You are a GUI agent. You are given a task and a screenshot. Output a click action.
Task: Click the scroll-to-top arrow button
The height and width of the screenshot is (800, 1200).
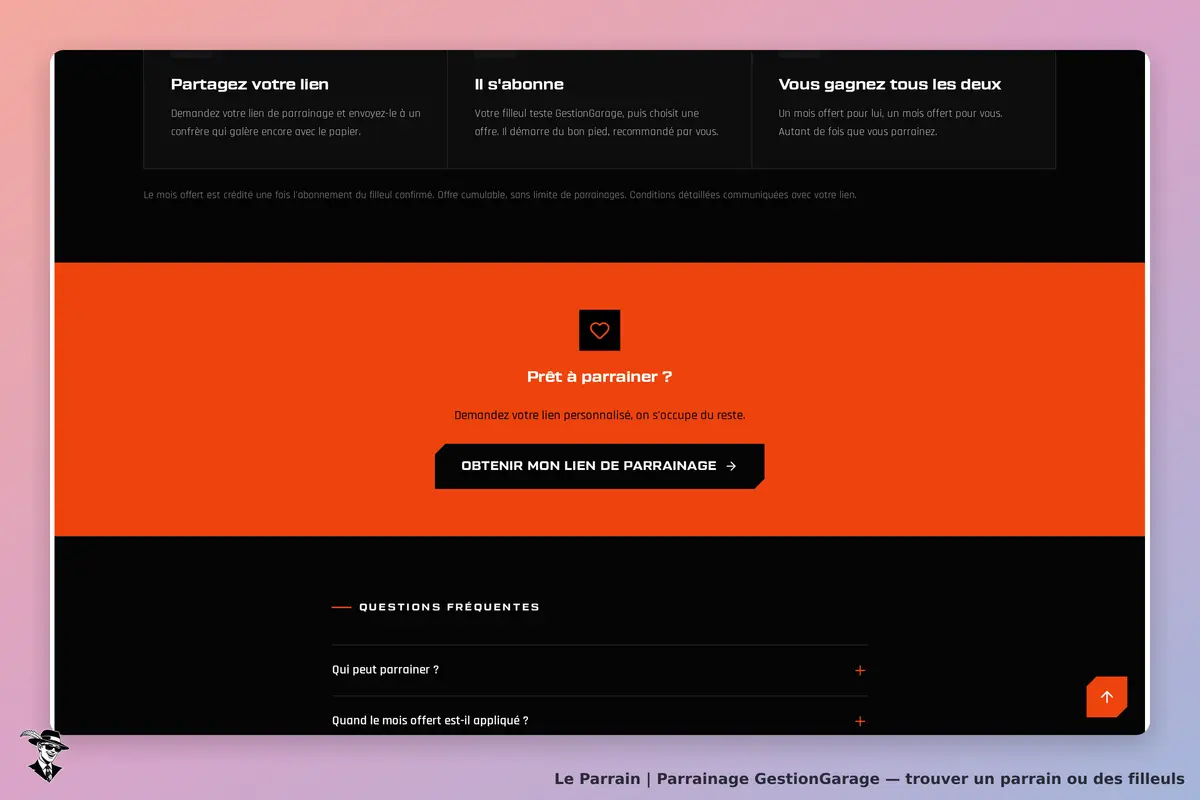click(x=1106, y=697)
